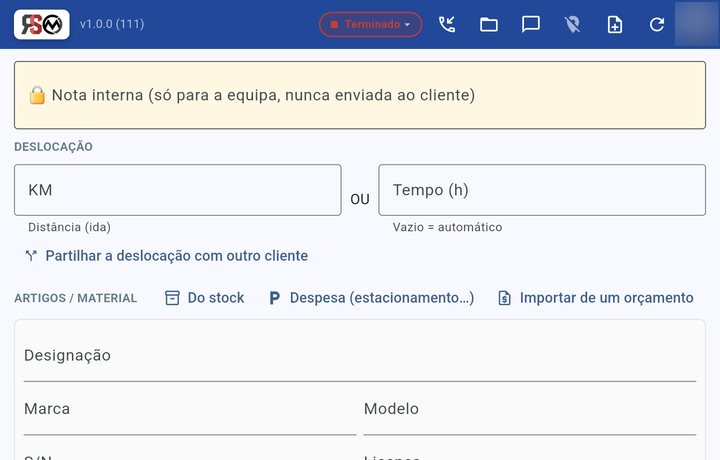Viewport: 720px width, 460px height.
Task: Focus the Modelo field
Action: tap(530, 409)
